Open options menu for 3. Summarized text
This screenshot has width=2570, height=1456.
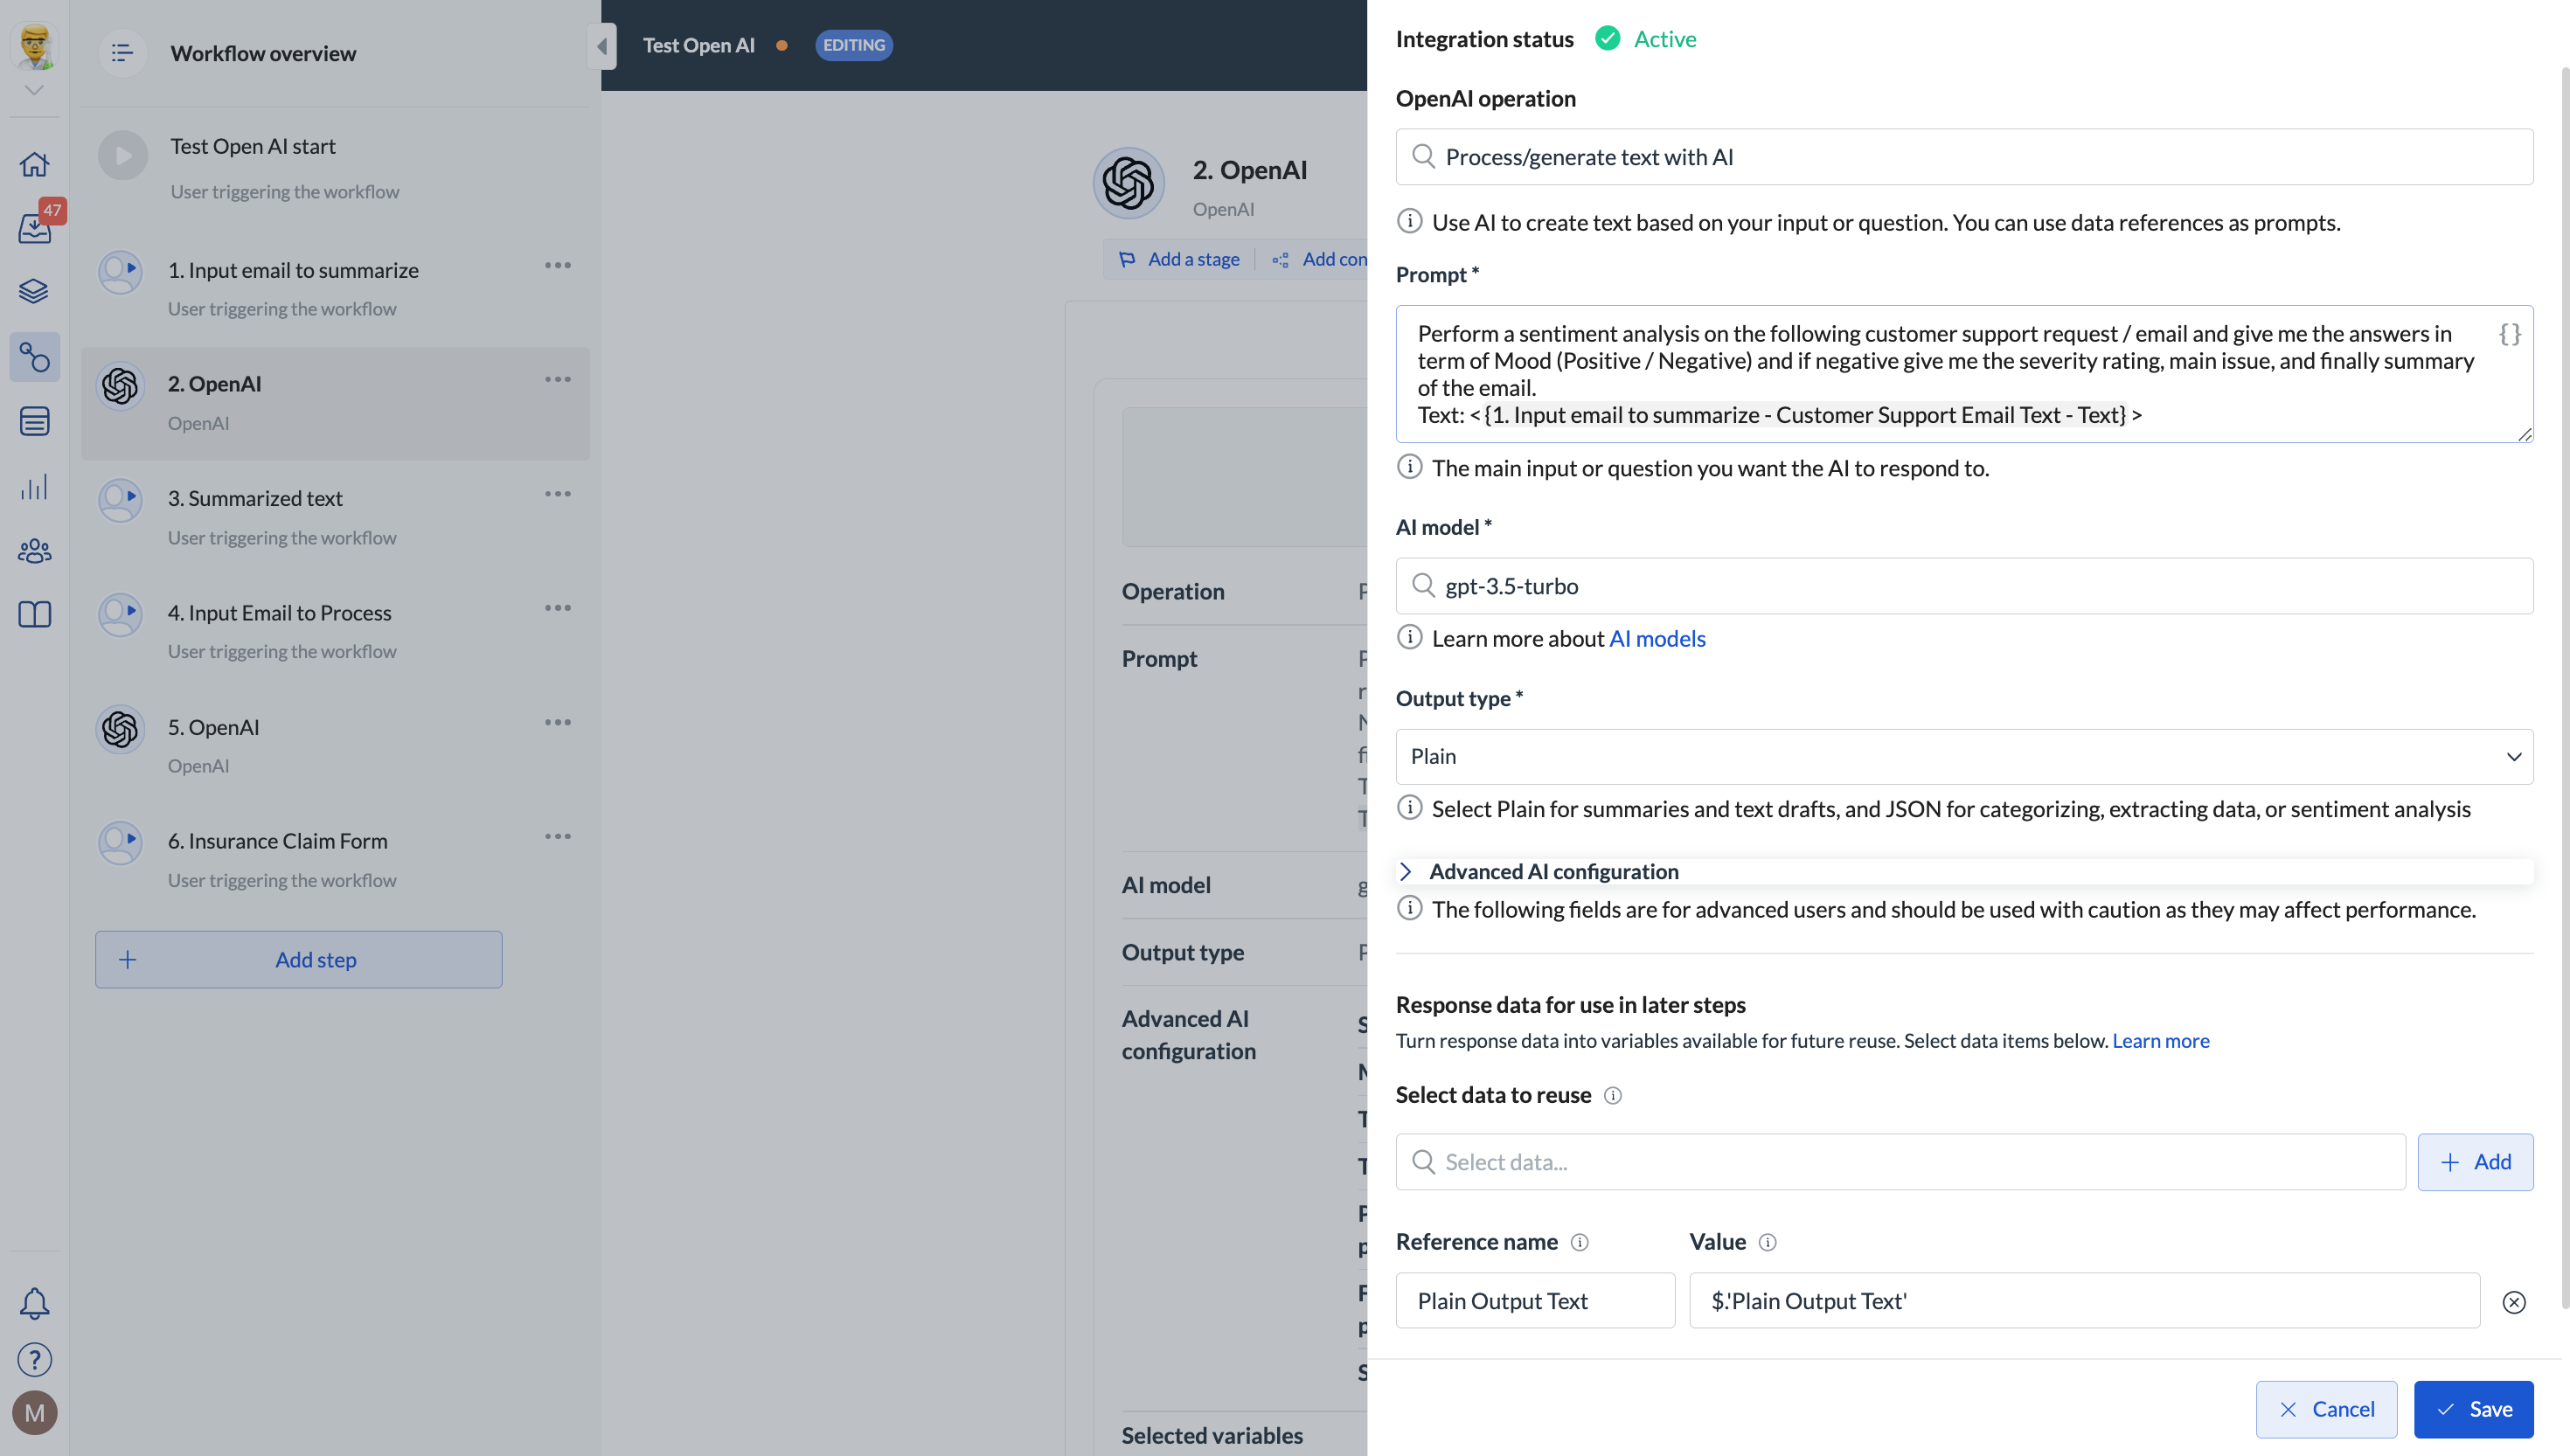[557, 494]
